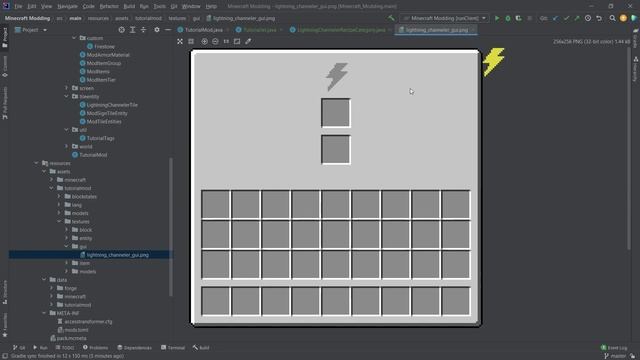
Task: Hide the Project tool window
Action: tap(168, 30)
